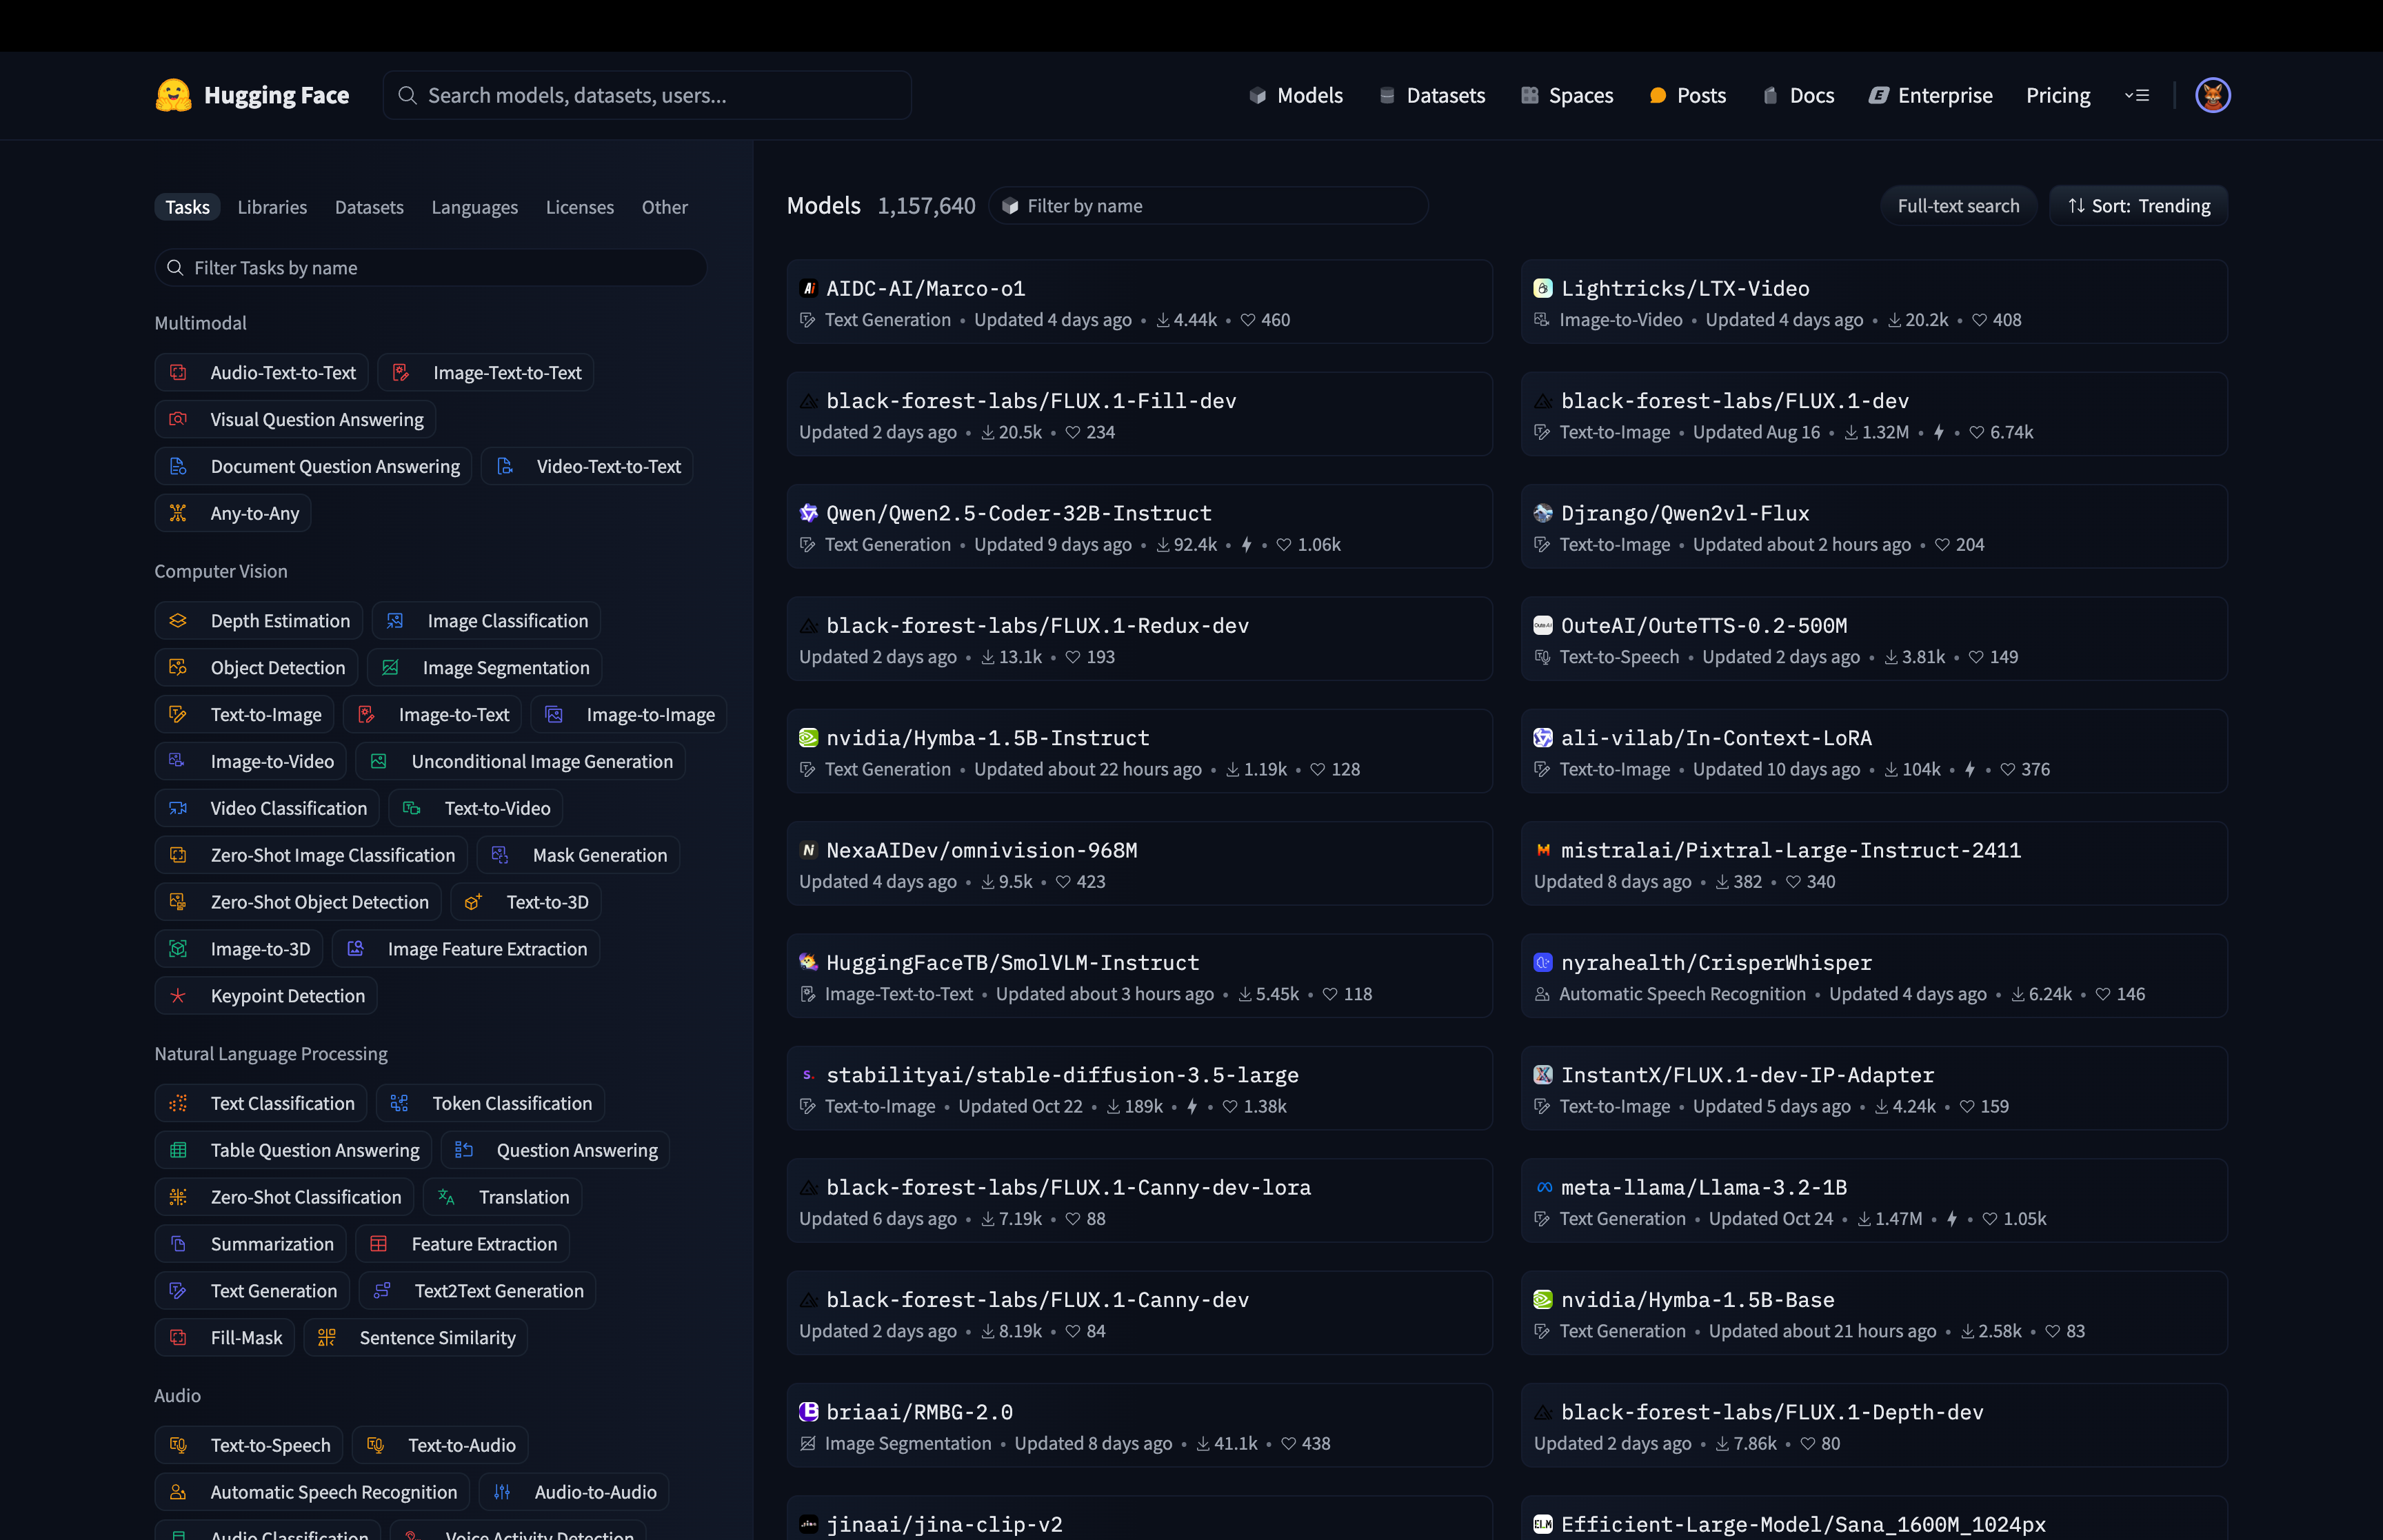The image size is (2383, 1540).
Task: Toggle Full-text search button
Action: (1958, 205)
